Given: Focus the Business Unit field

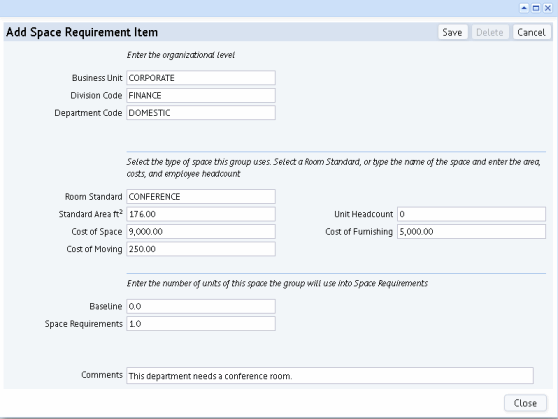Looking at the screenshot, I should (201, 78).
